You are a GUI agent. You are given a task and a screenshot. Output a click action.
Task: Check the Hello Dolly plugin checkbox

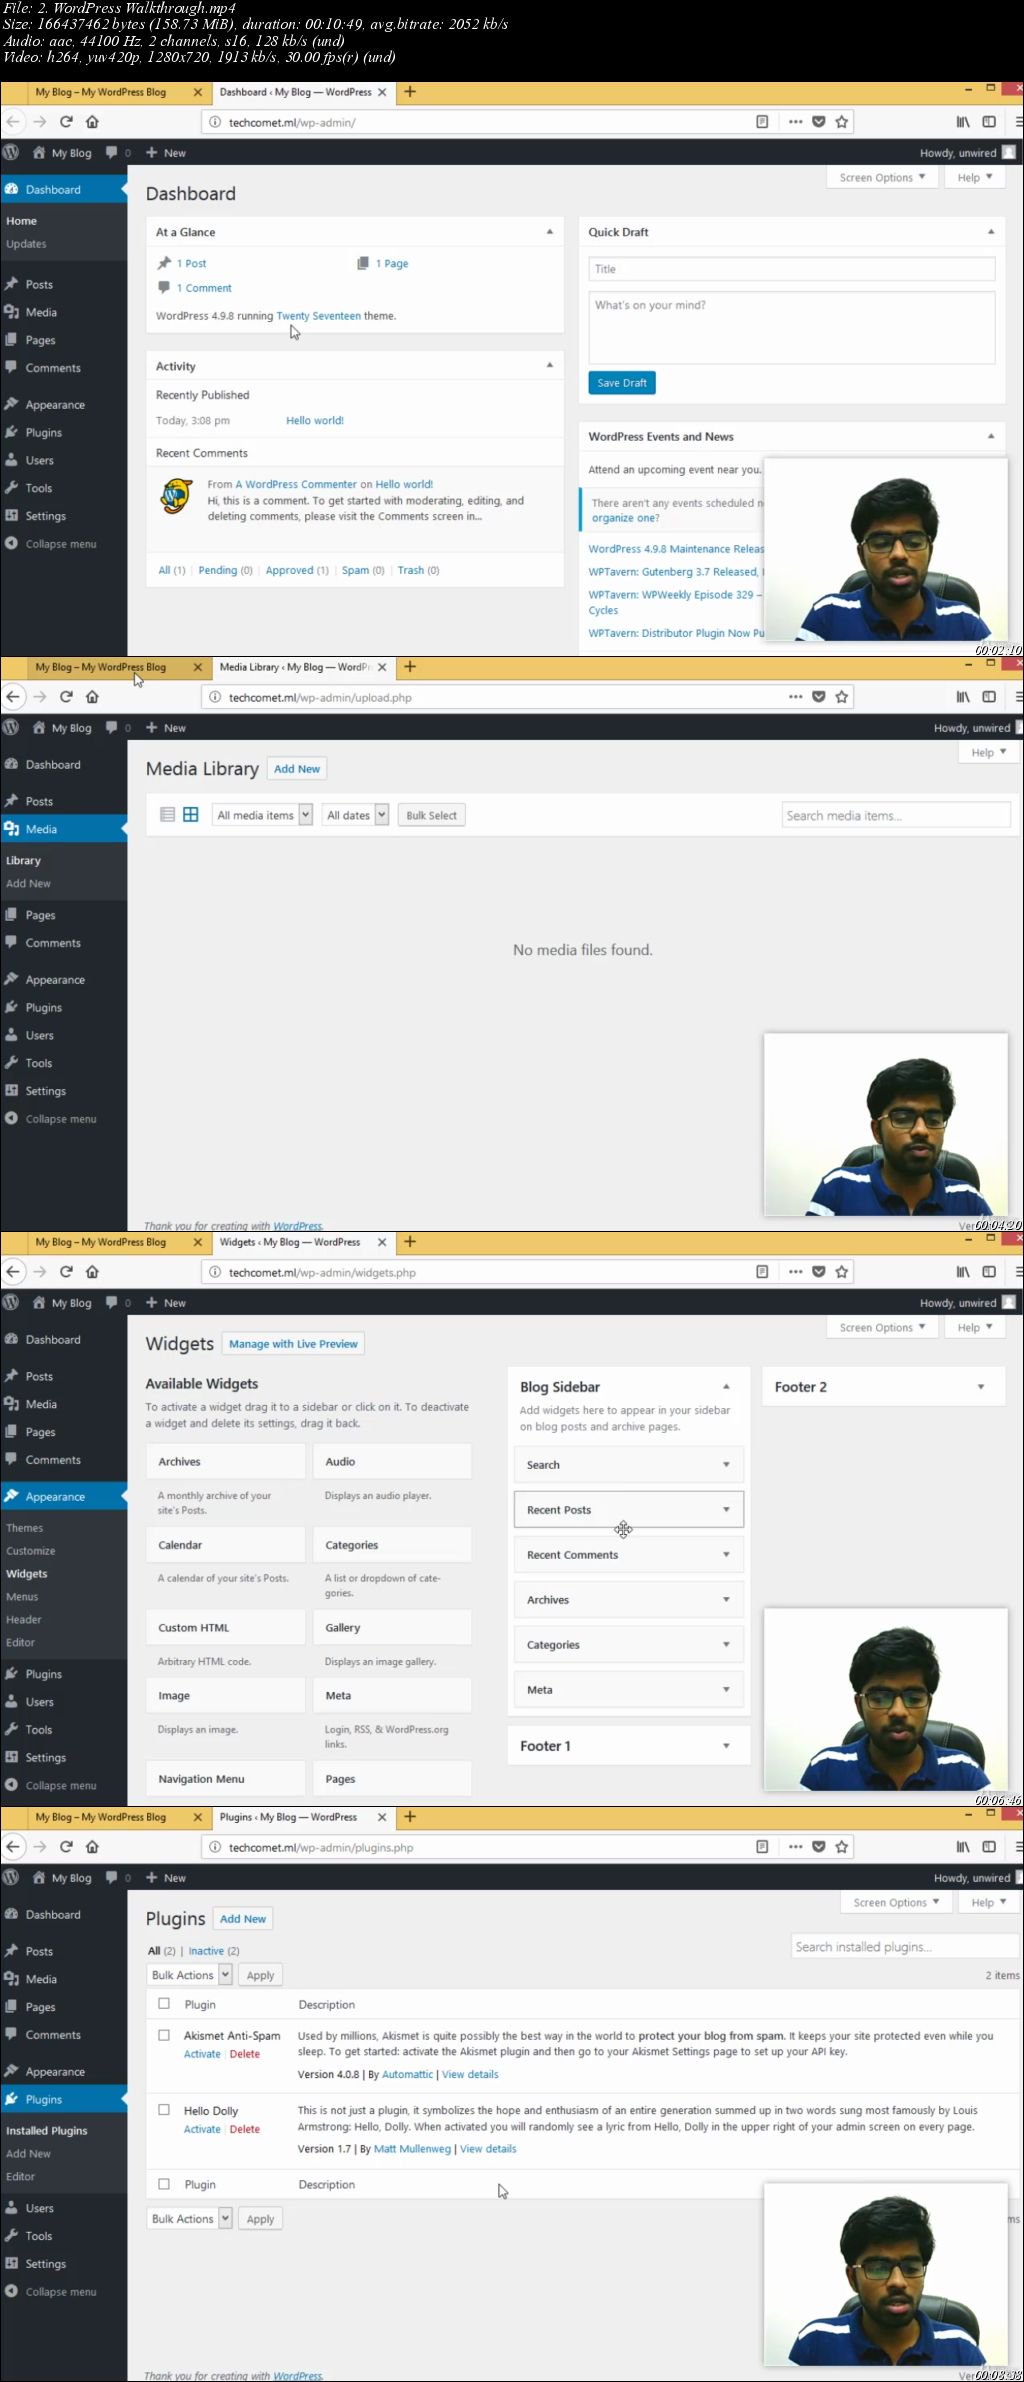click(x=164, y=2110)
